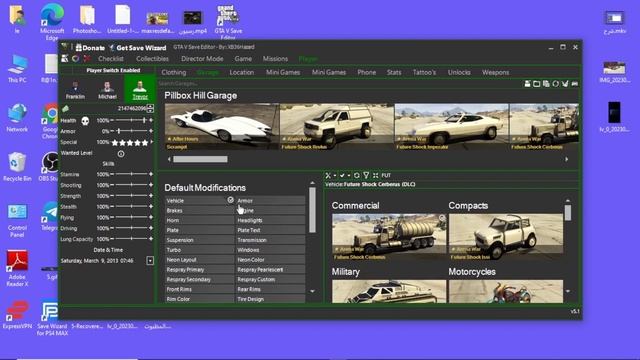Click the Headlights modification cell

coord(270,220)
